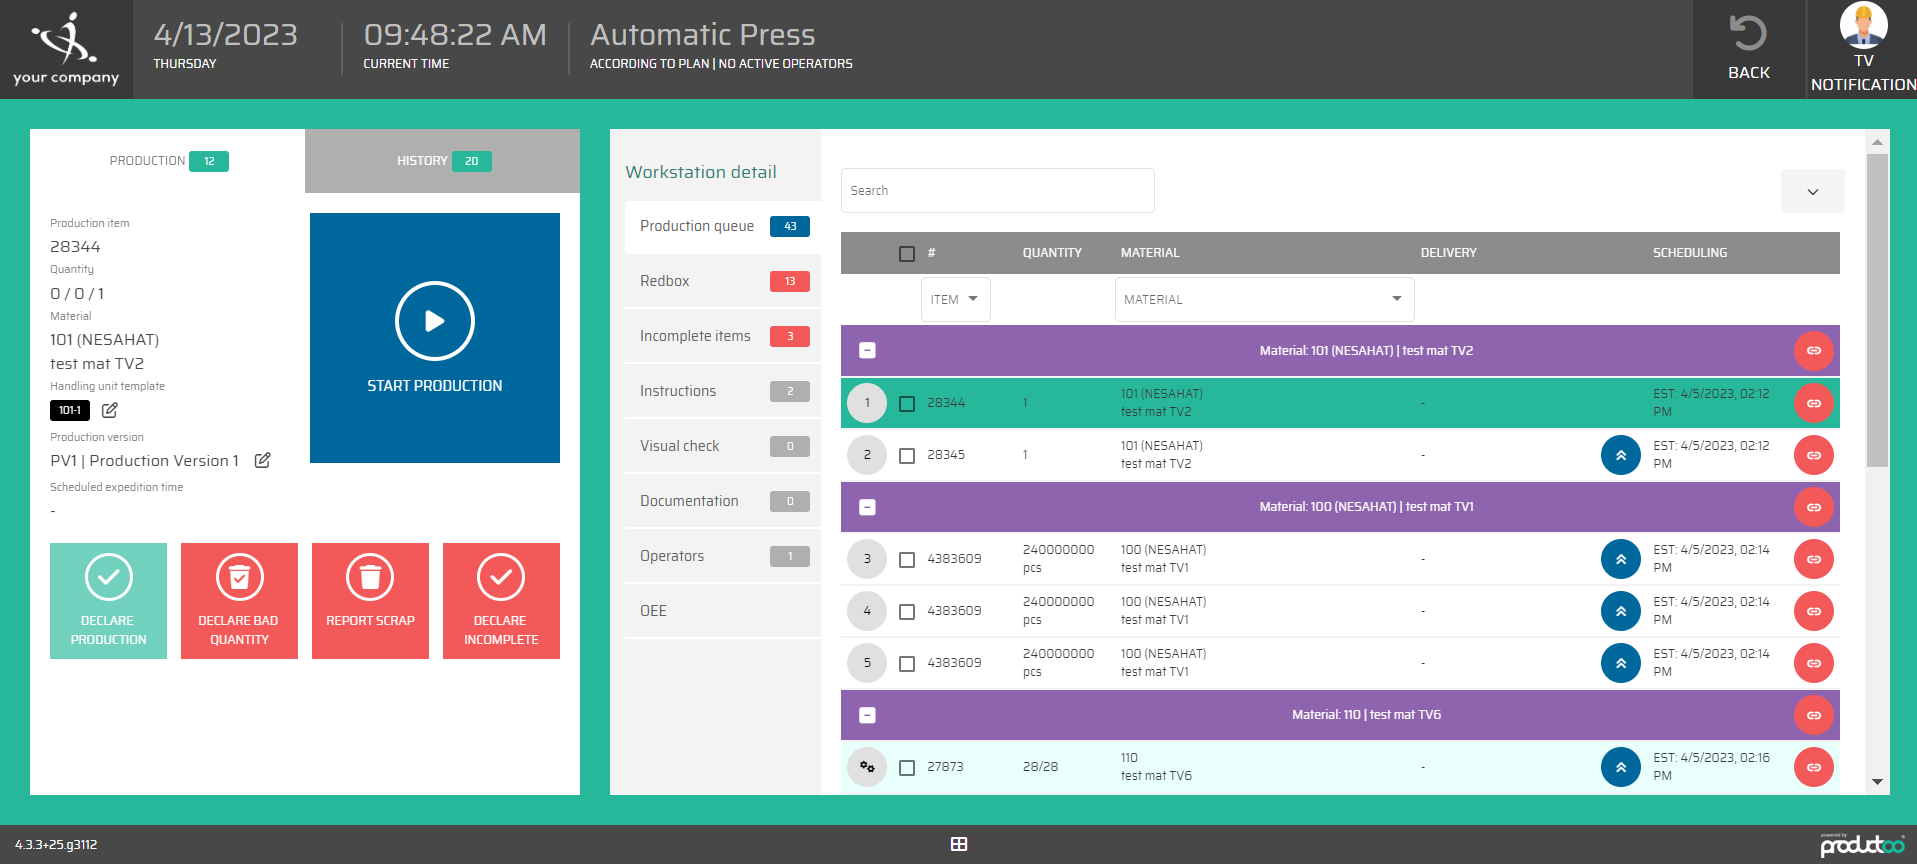Viewport: 1917px width, 864px height.
Task: Move item 28345 to top priority
Action: (1620, 455)
